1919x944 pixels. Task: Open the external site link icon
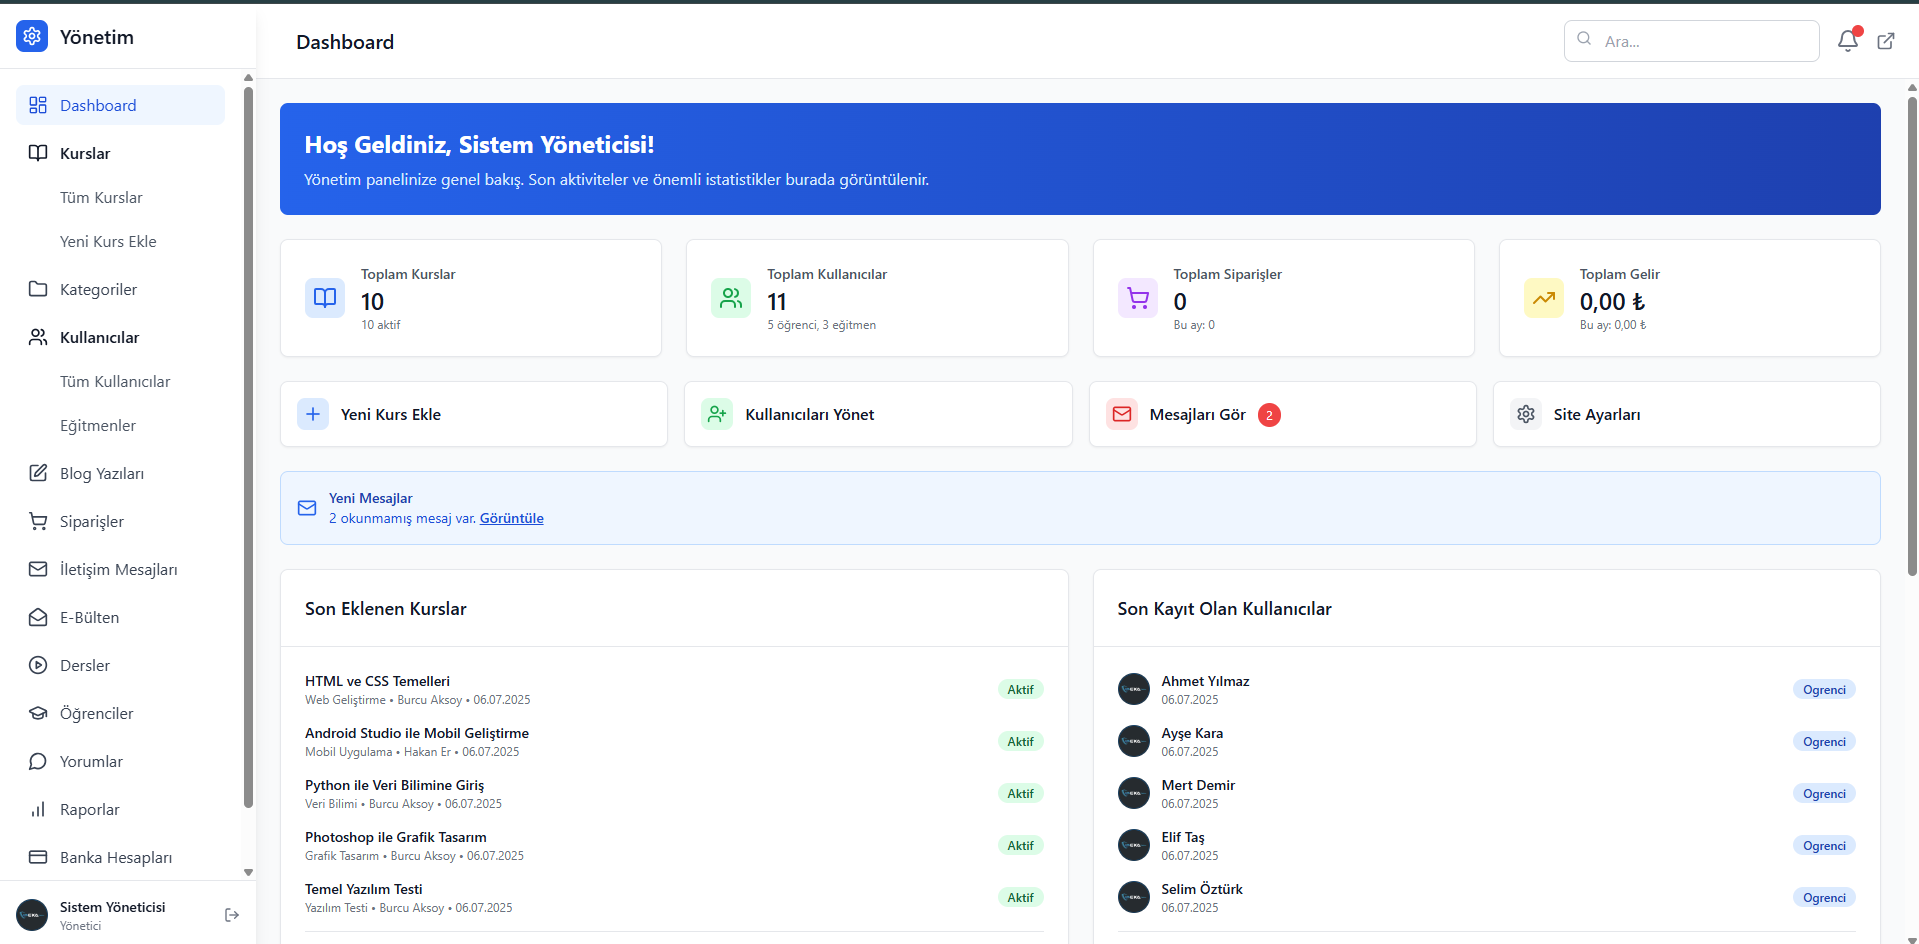pyautogui.click(x=1885, y=41)
